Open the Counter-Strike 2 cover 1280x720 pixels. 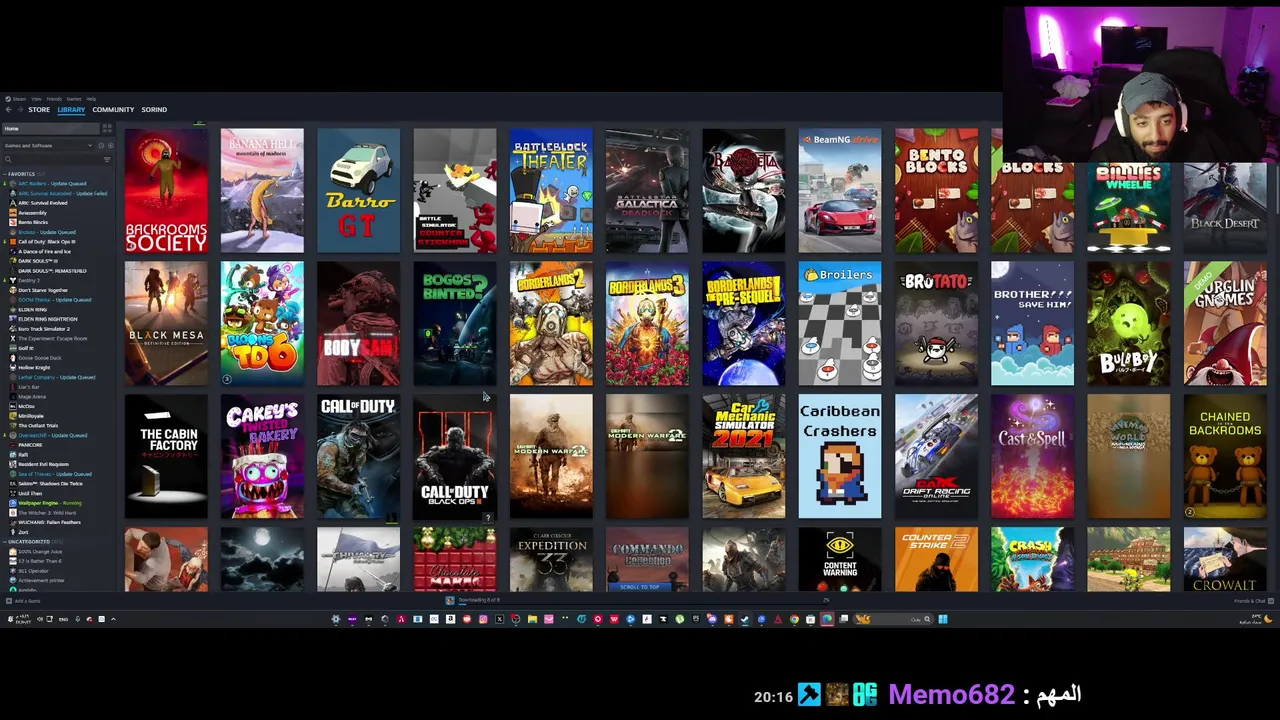point(936,559)
